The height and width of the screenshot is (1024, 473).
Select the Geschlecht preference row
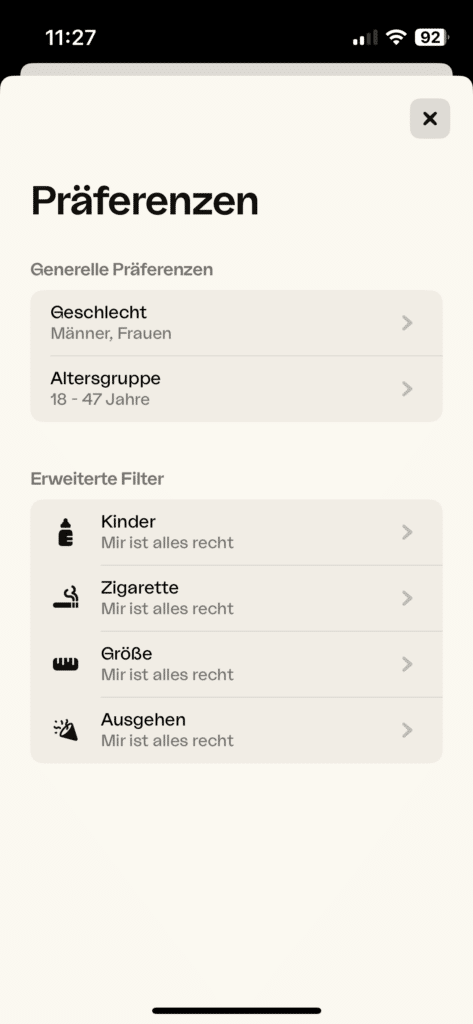click(x=236, y=323)
